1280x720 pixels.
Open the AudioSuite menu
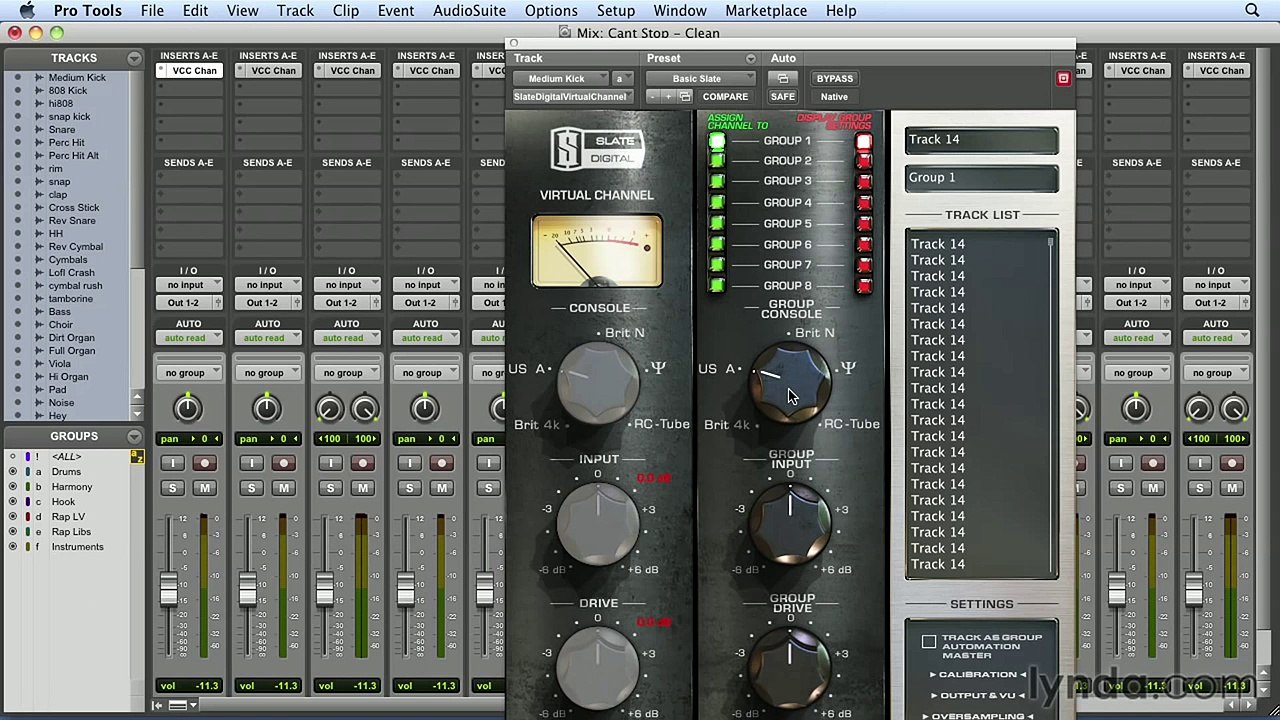[469, 11]
